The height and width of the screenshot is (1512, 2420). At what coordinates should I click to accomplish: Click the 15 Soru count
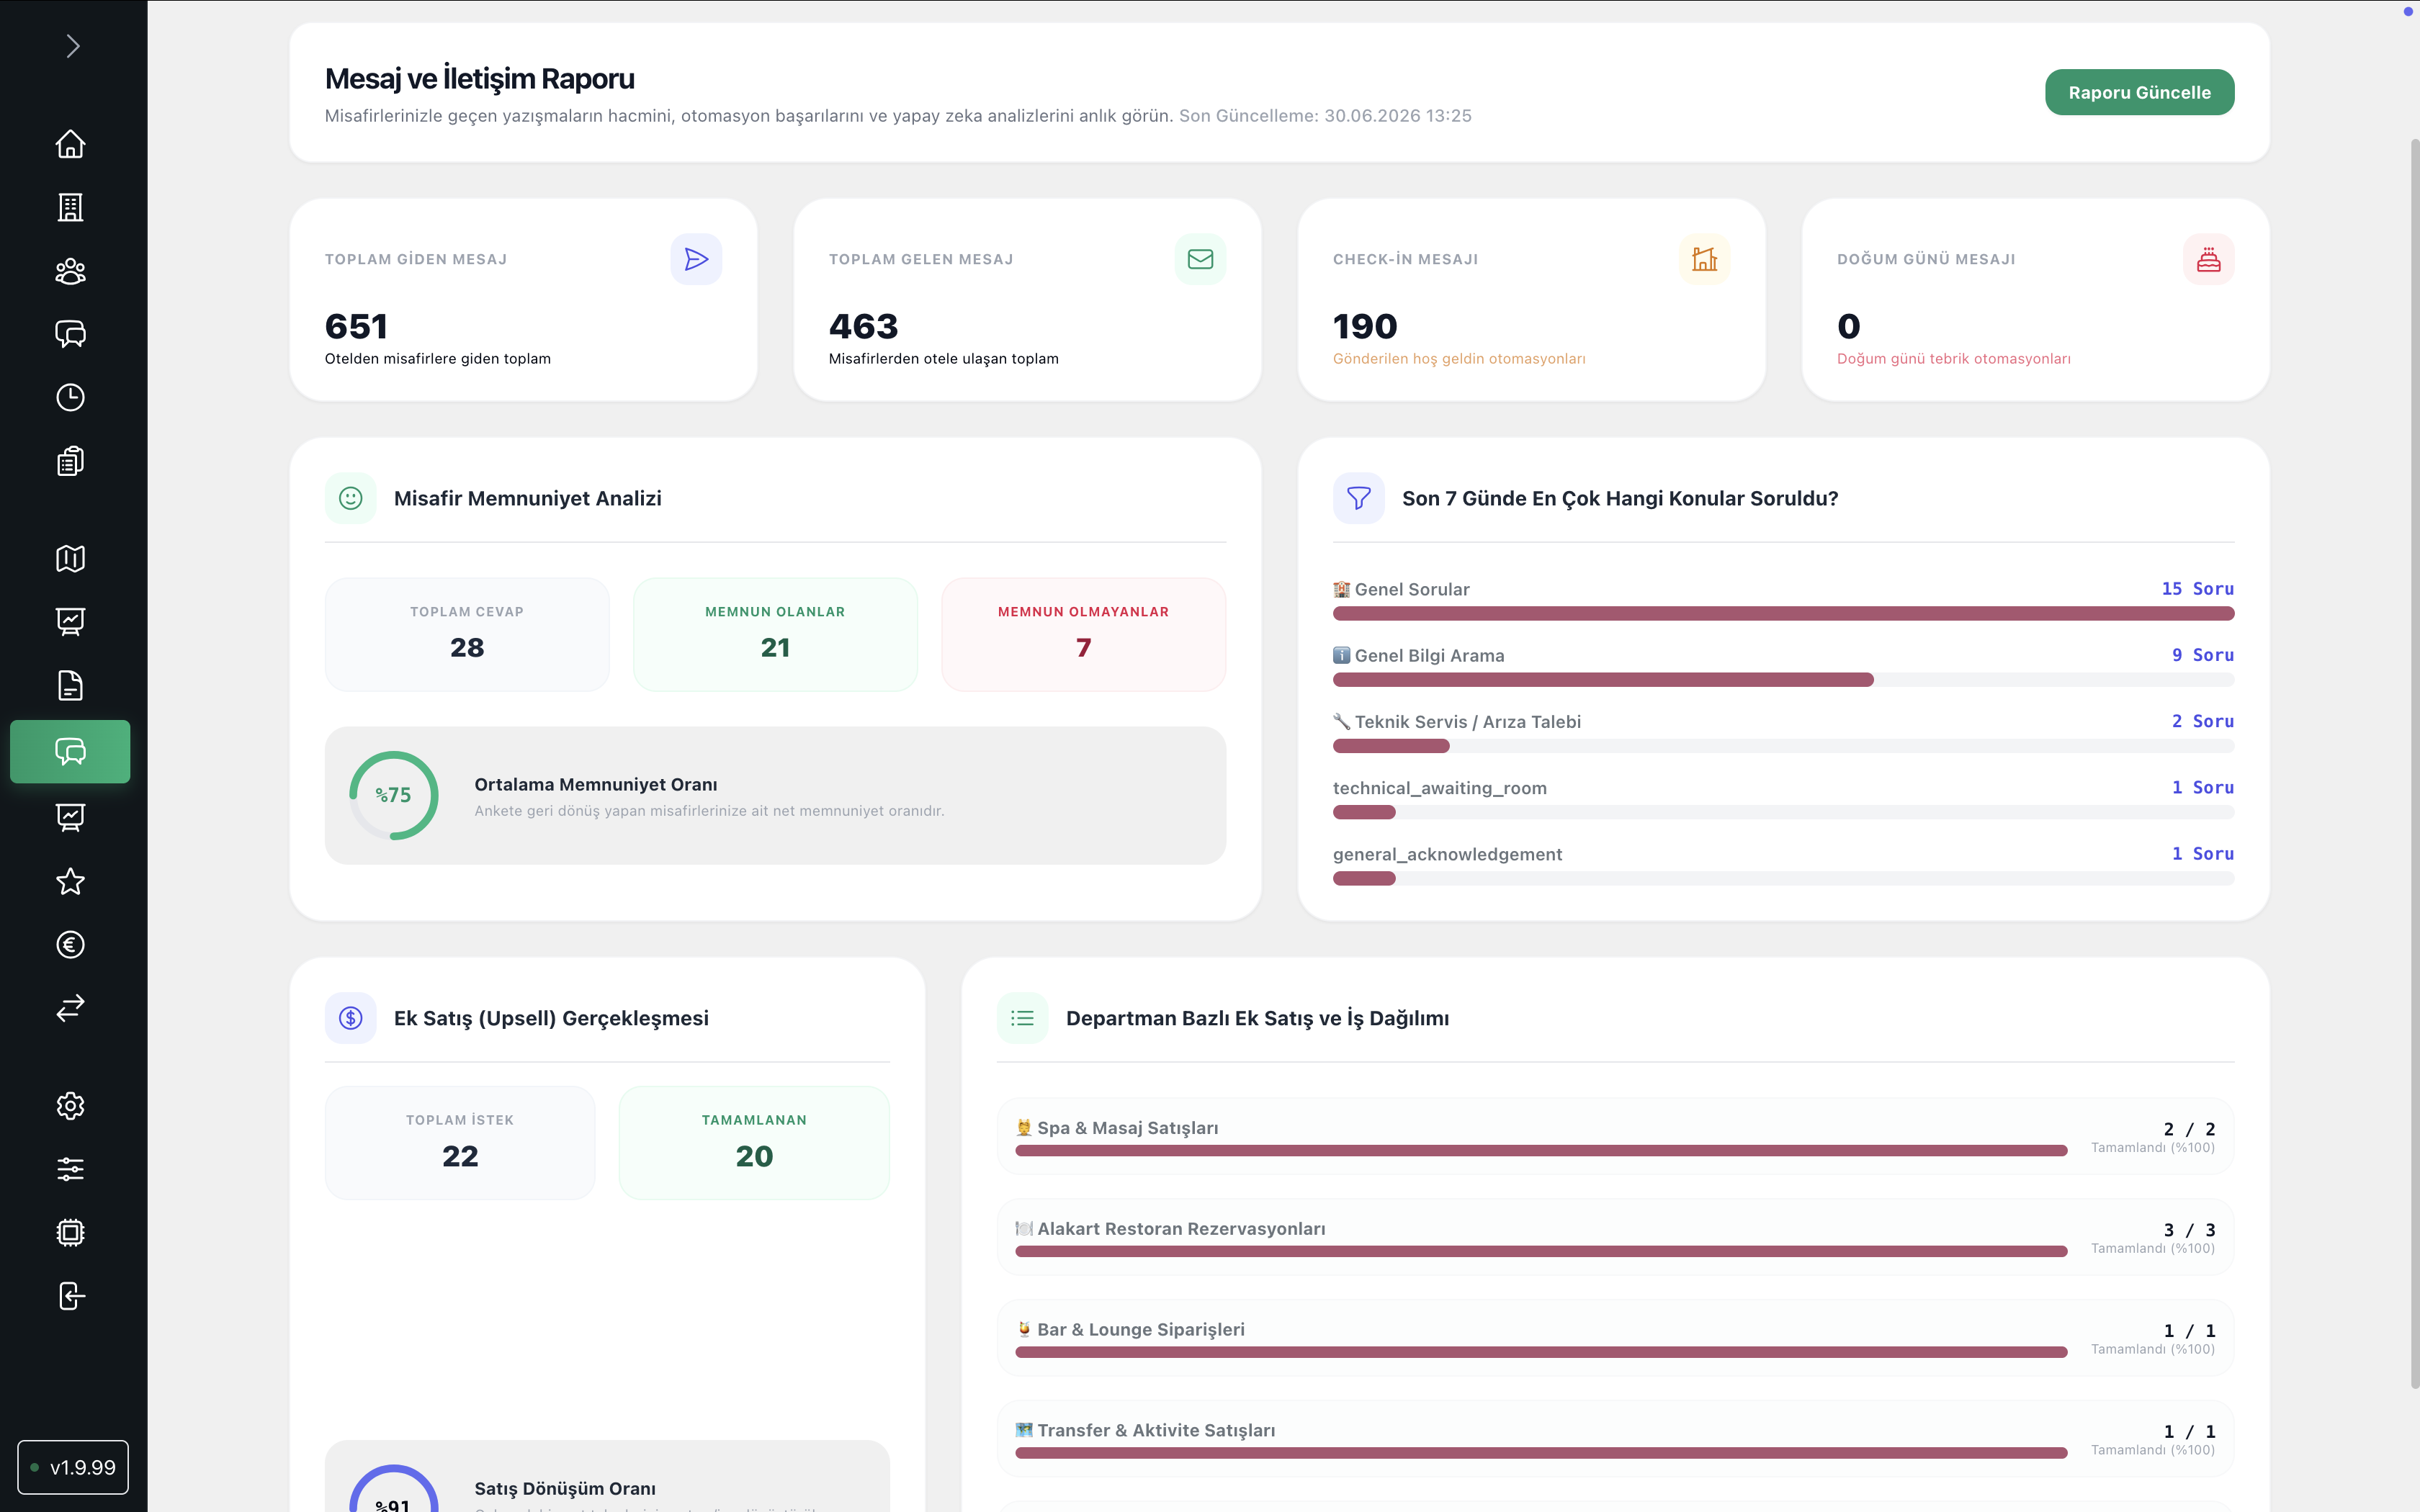tap(2197, 589)
